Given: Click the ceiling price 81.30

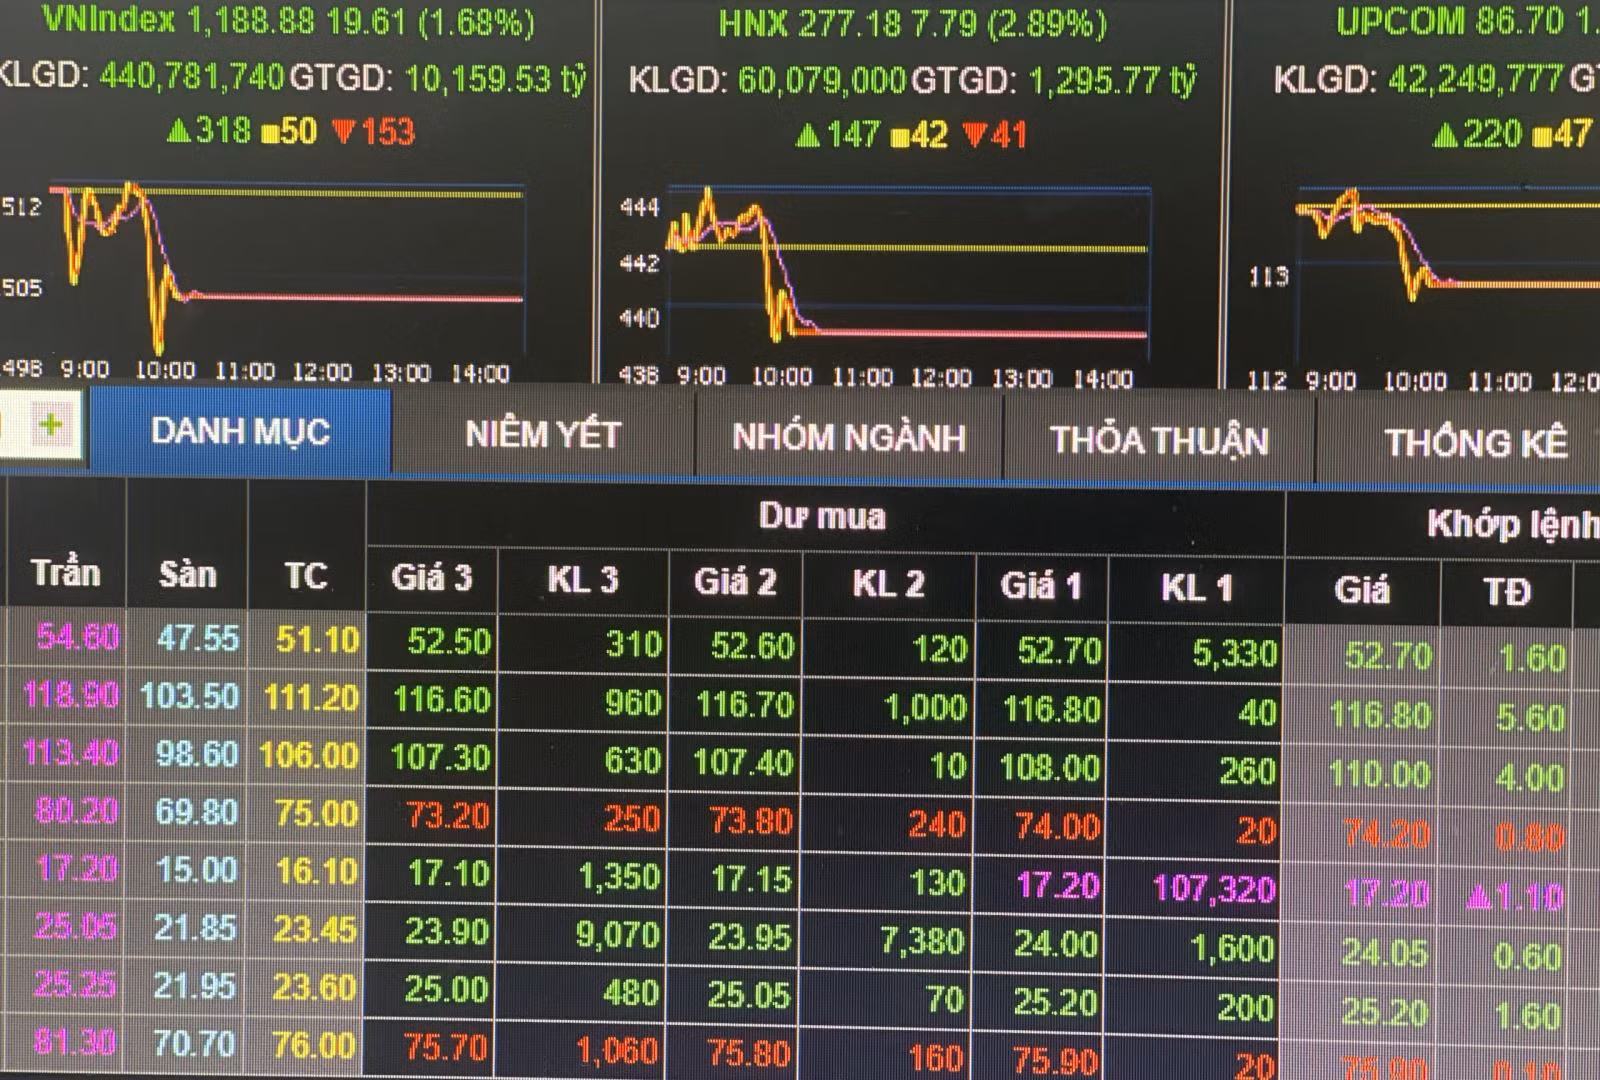Looking at the screenshot, I should coord(76,1041).
